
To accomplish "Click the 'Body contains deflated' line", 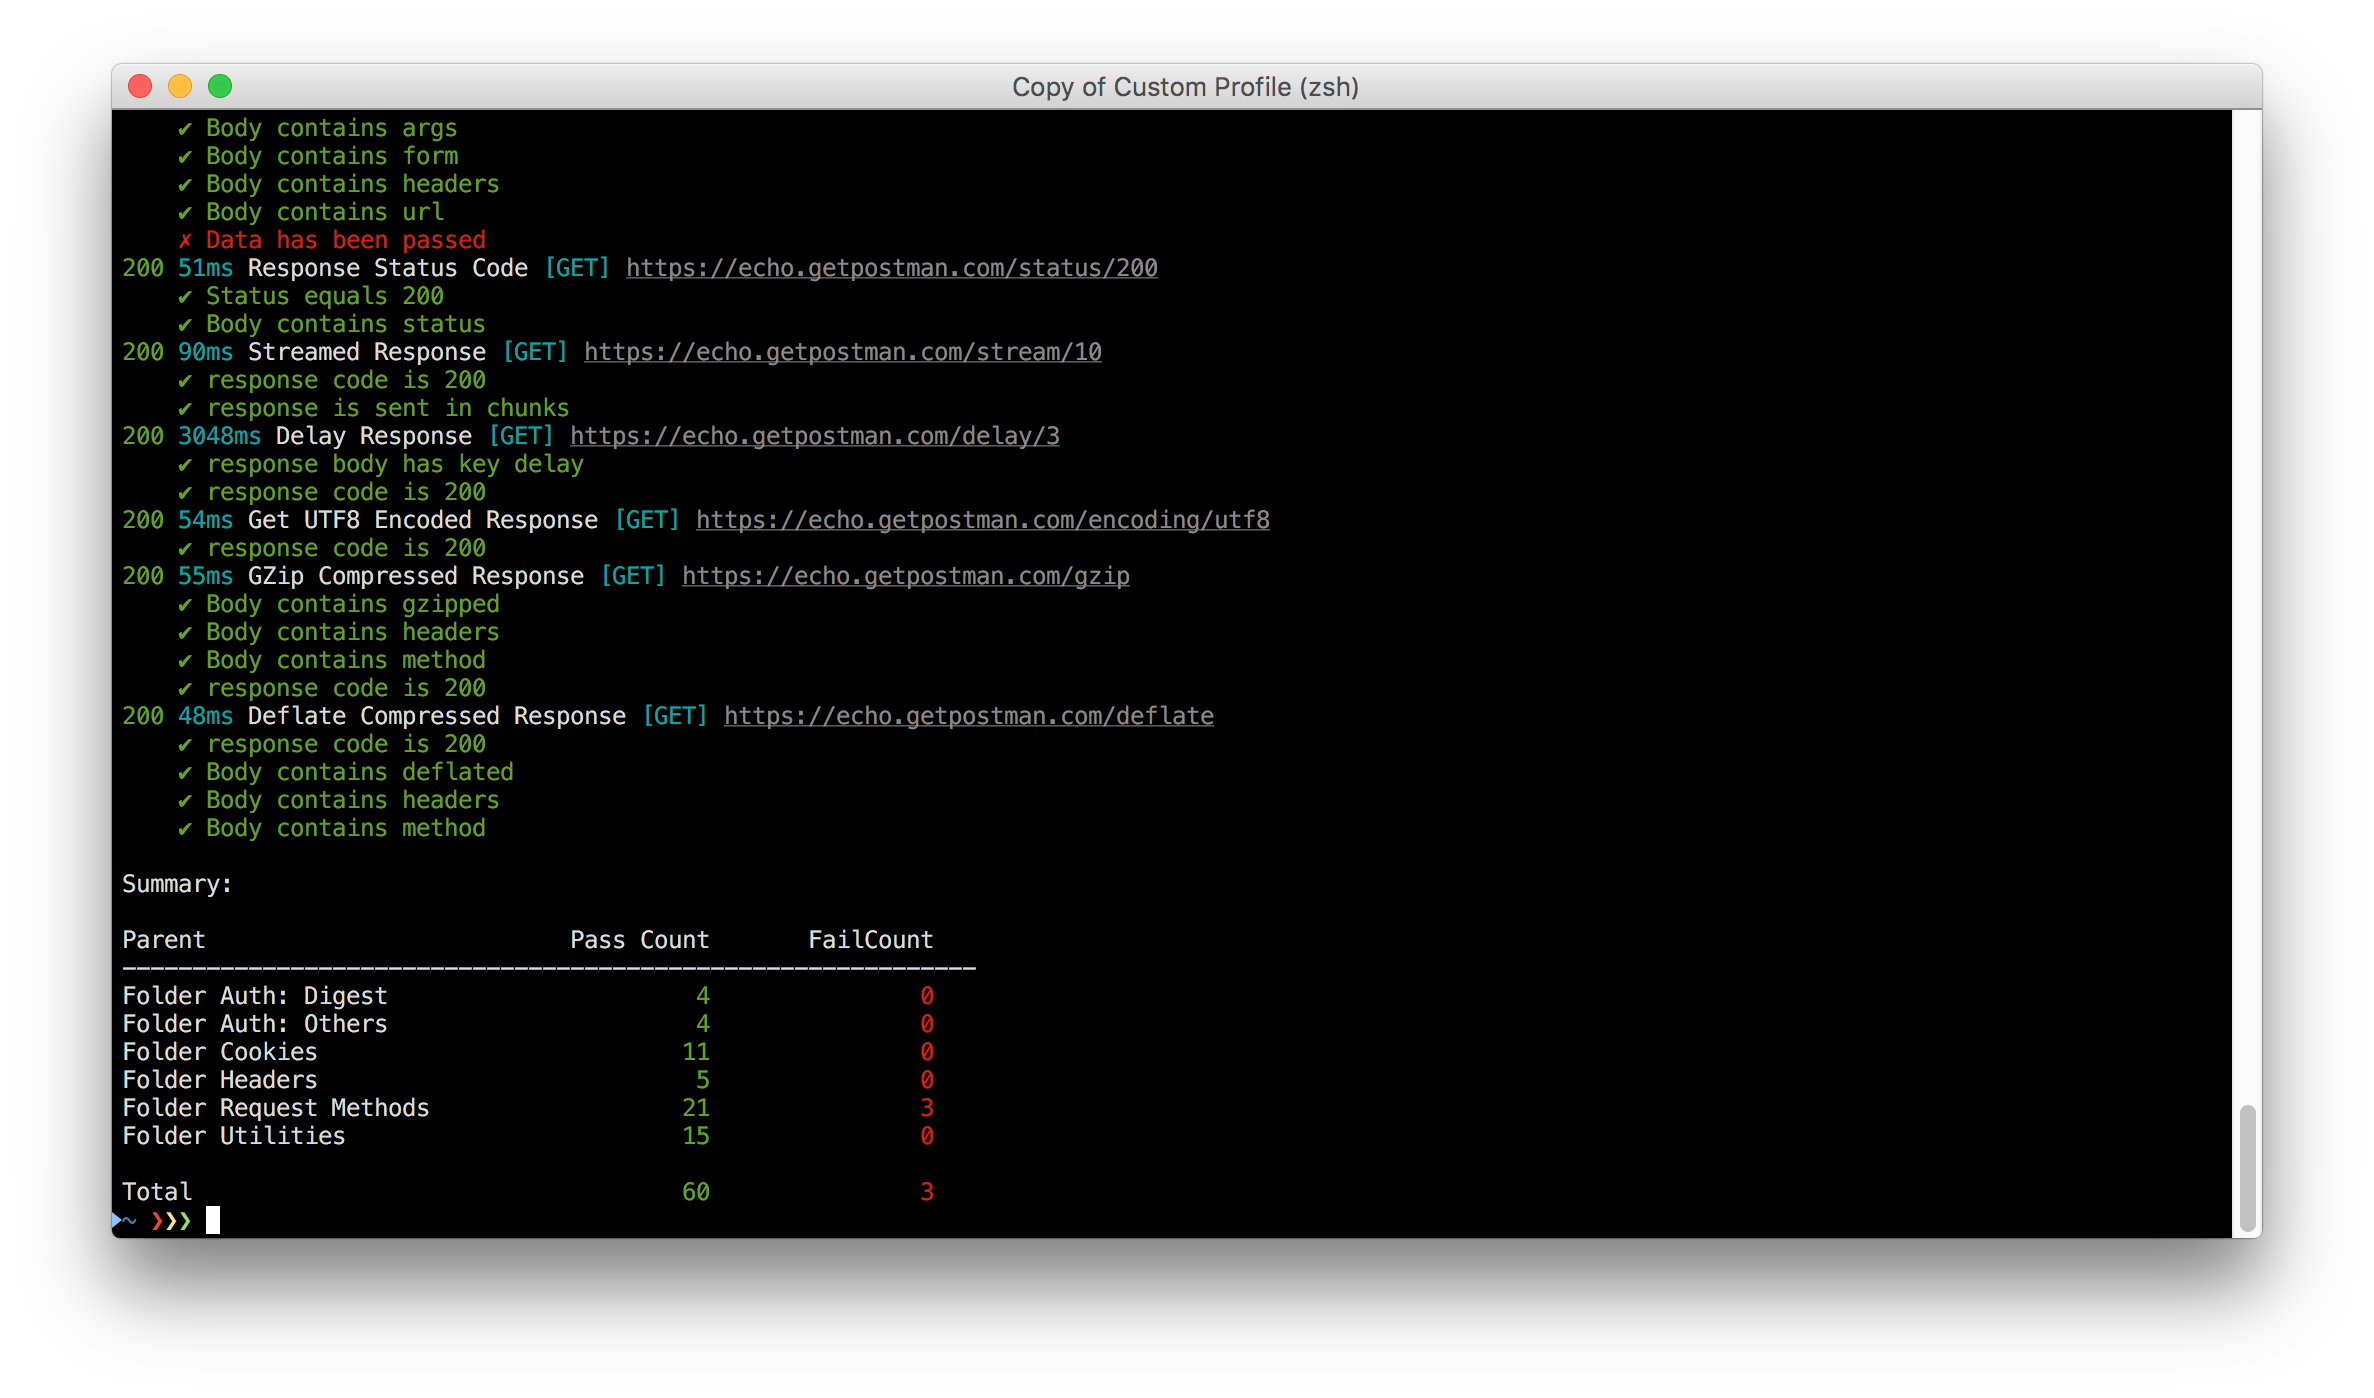I will tap(346, 772).
